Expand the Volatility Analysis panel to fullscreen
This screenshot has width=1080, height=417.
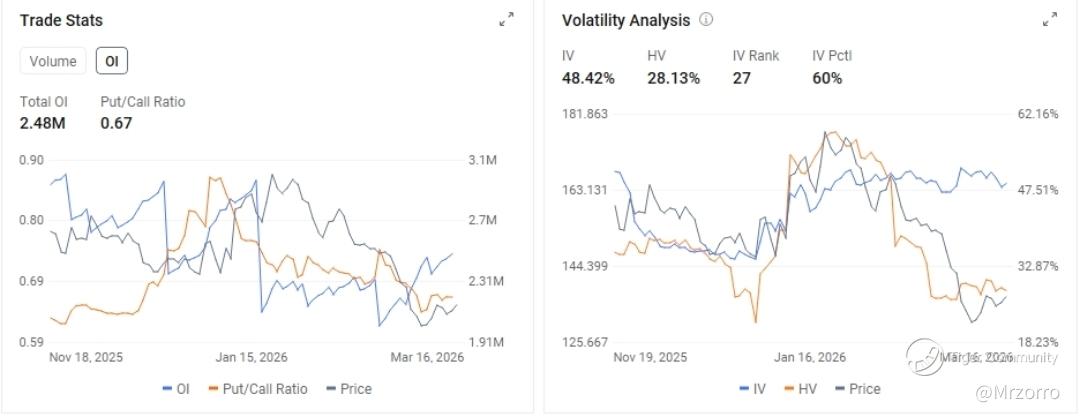coord(1049,19)
